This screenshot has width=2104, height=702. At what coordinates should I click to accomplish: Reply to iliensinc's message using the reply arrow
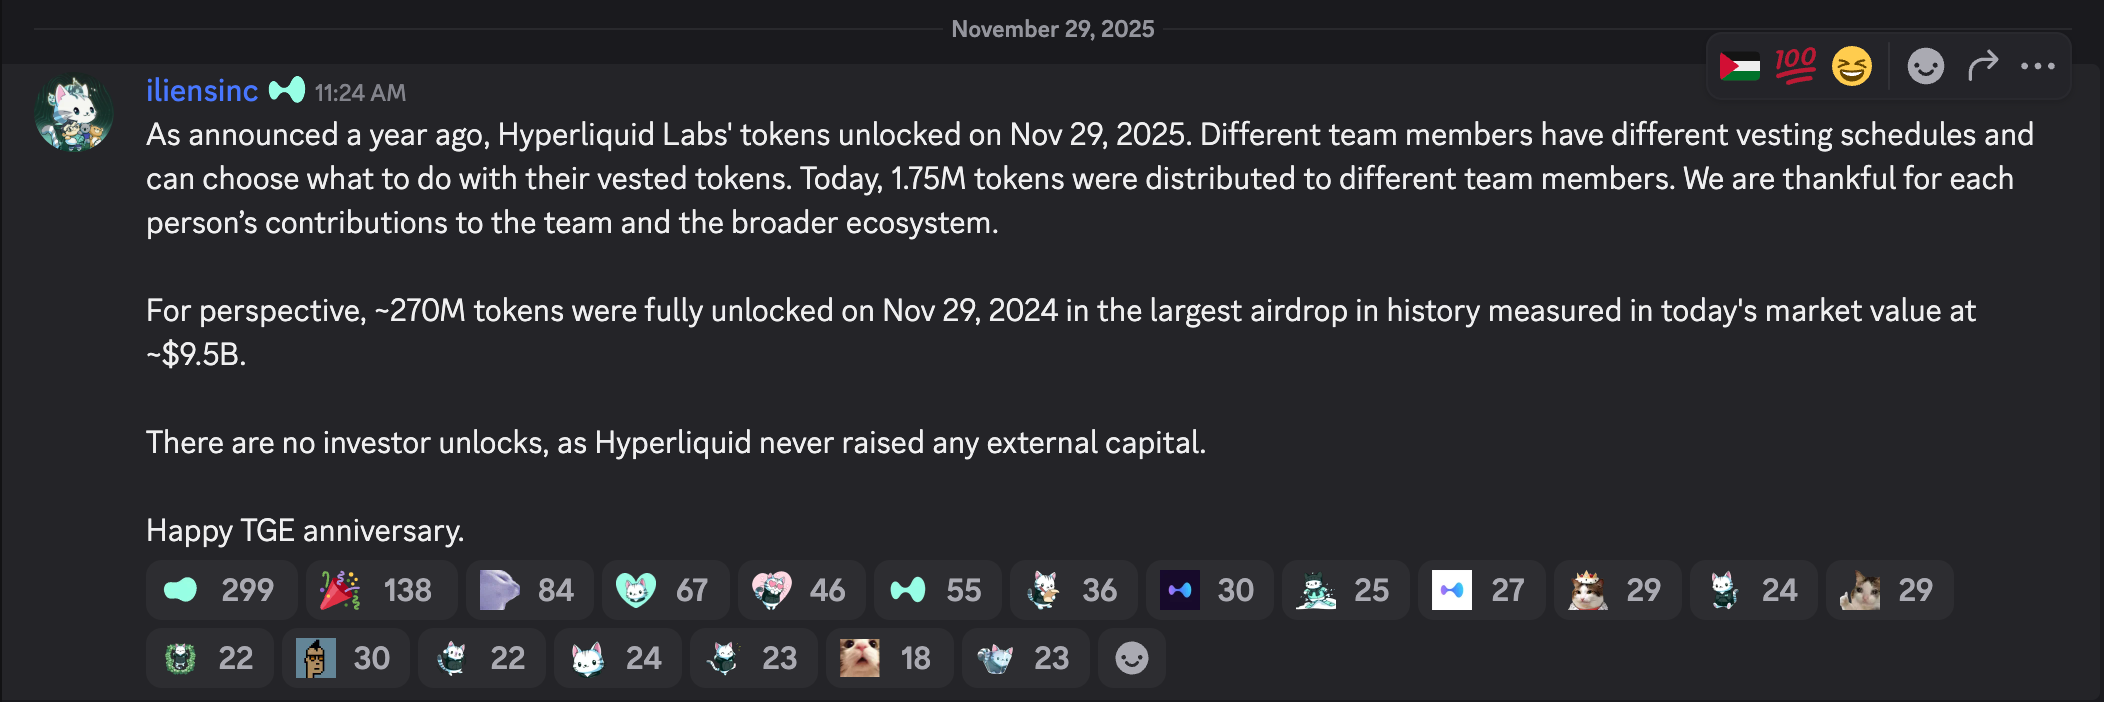point(1981,65)
